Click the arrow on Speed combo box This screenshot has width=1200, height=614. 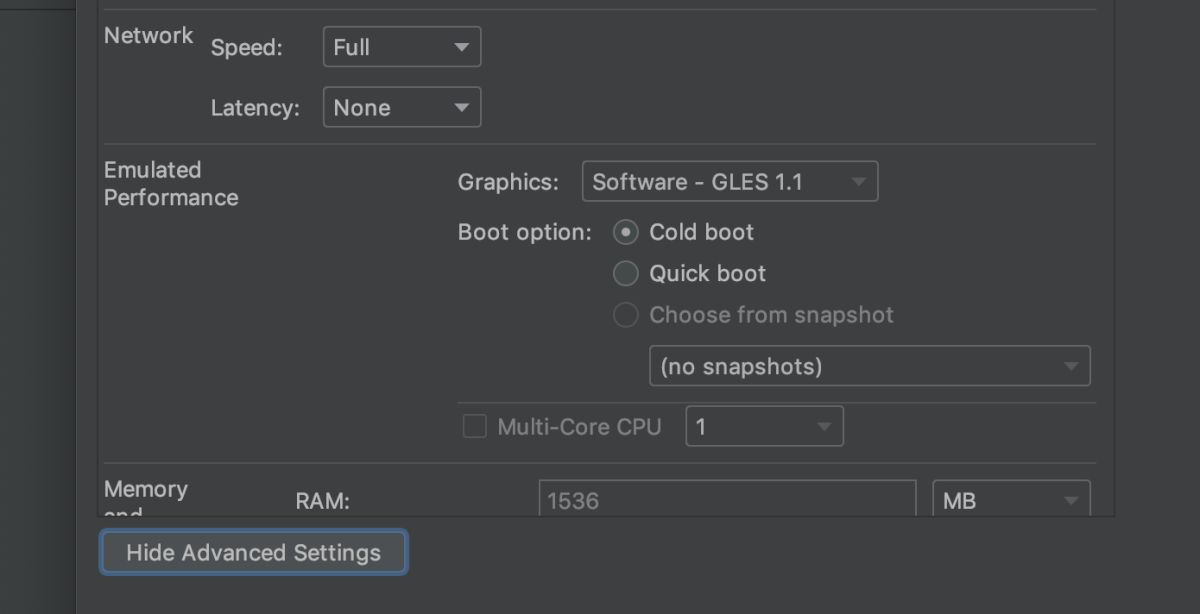(461, 47)
